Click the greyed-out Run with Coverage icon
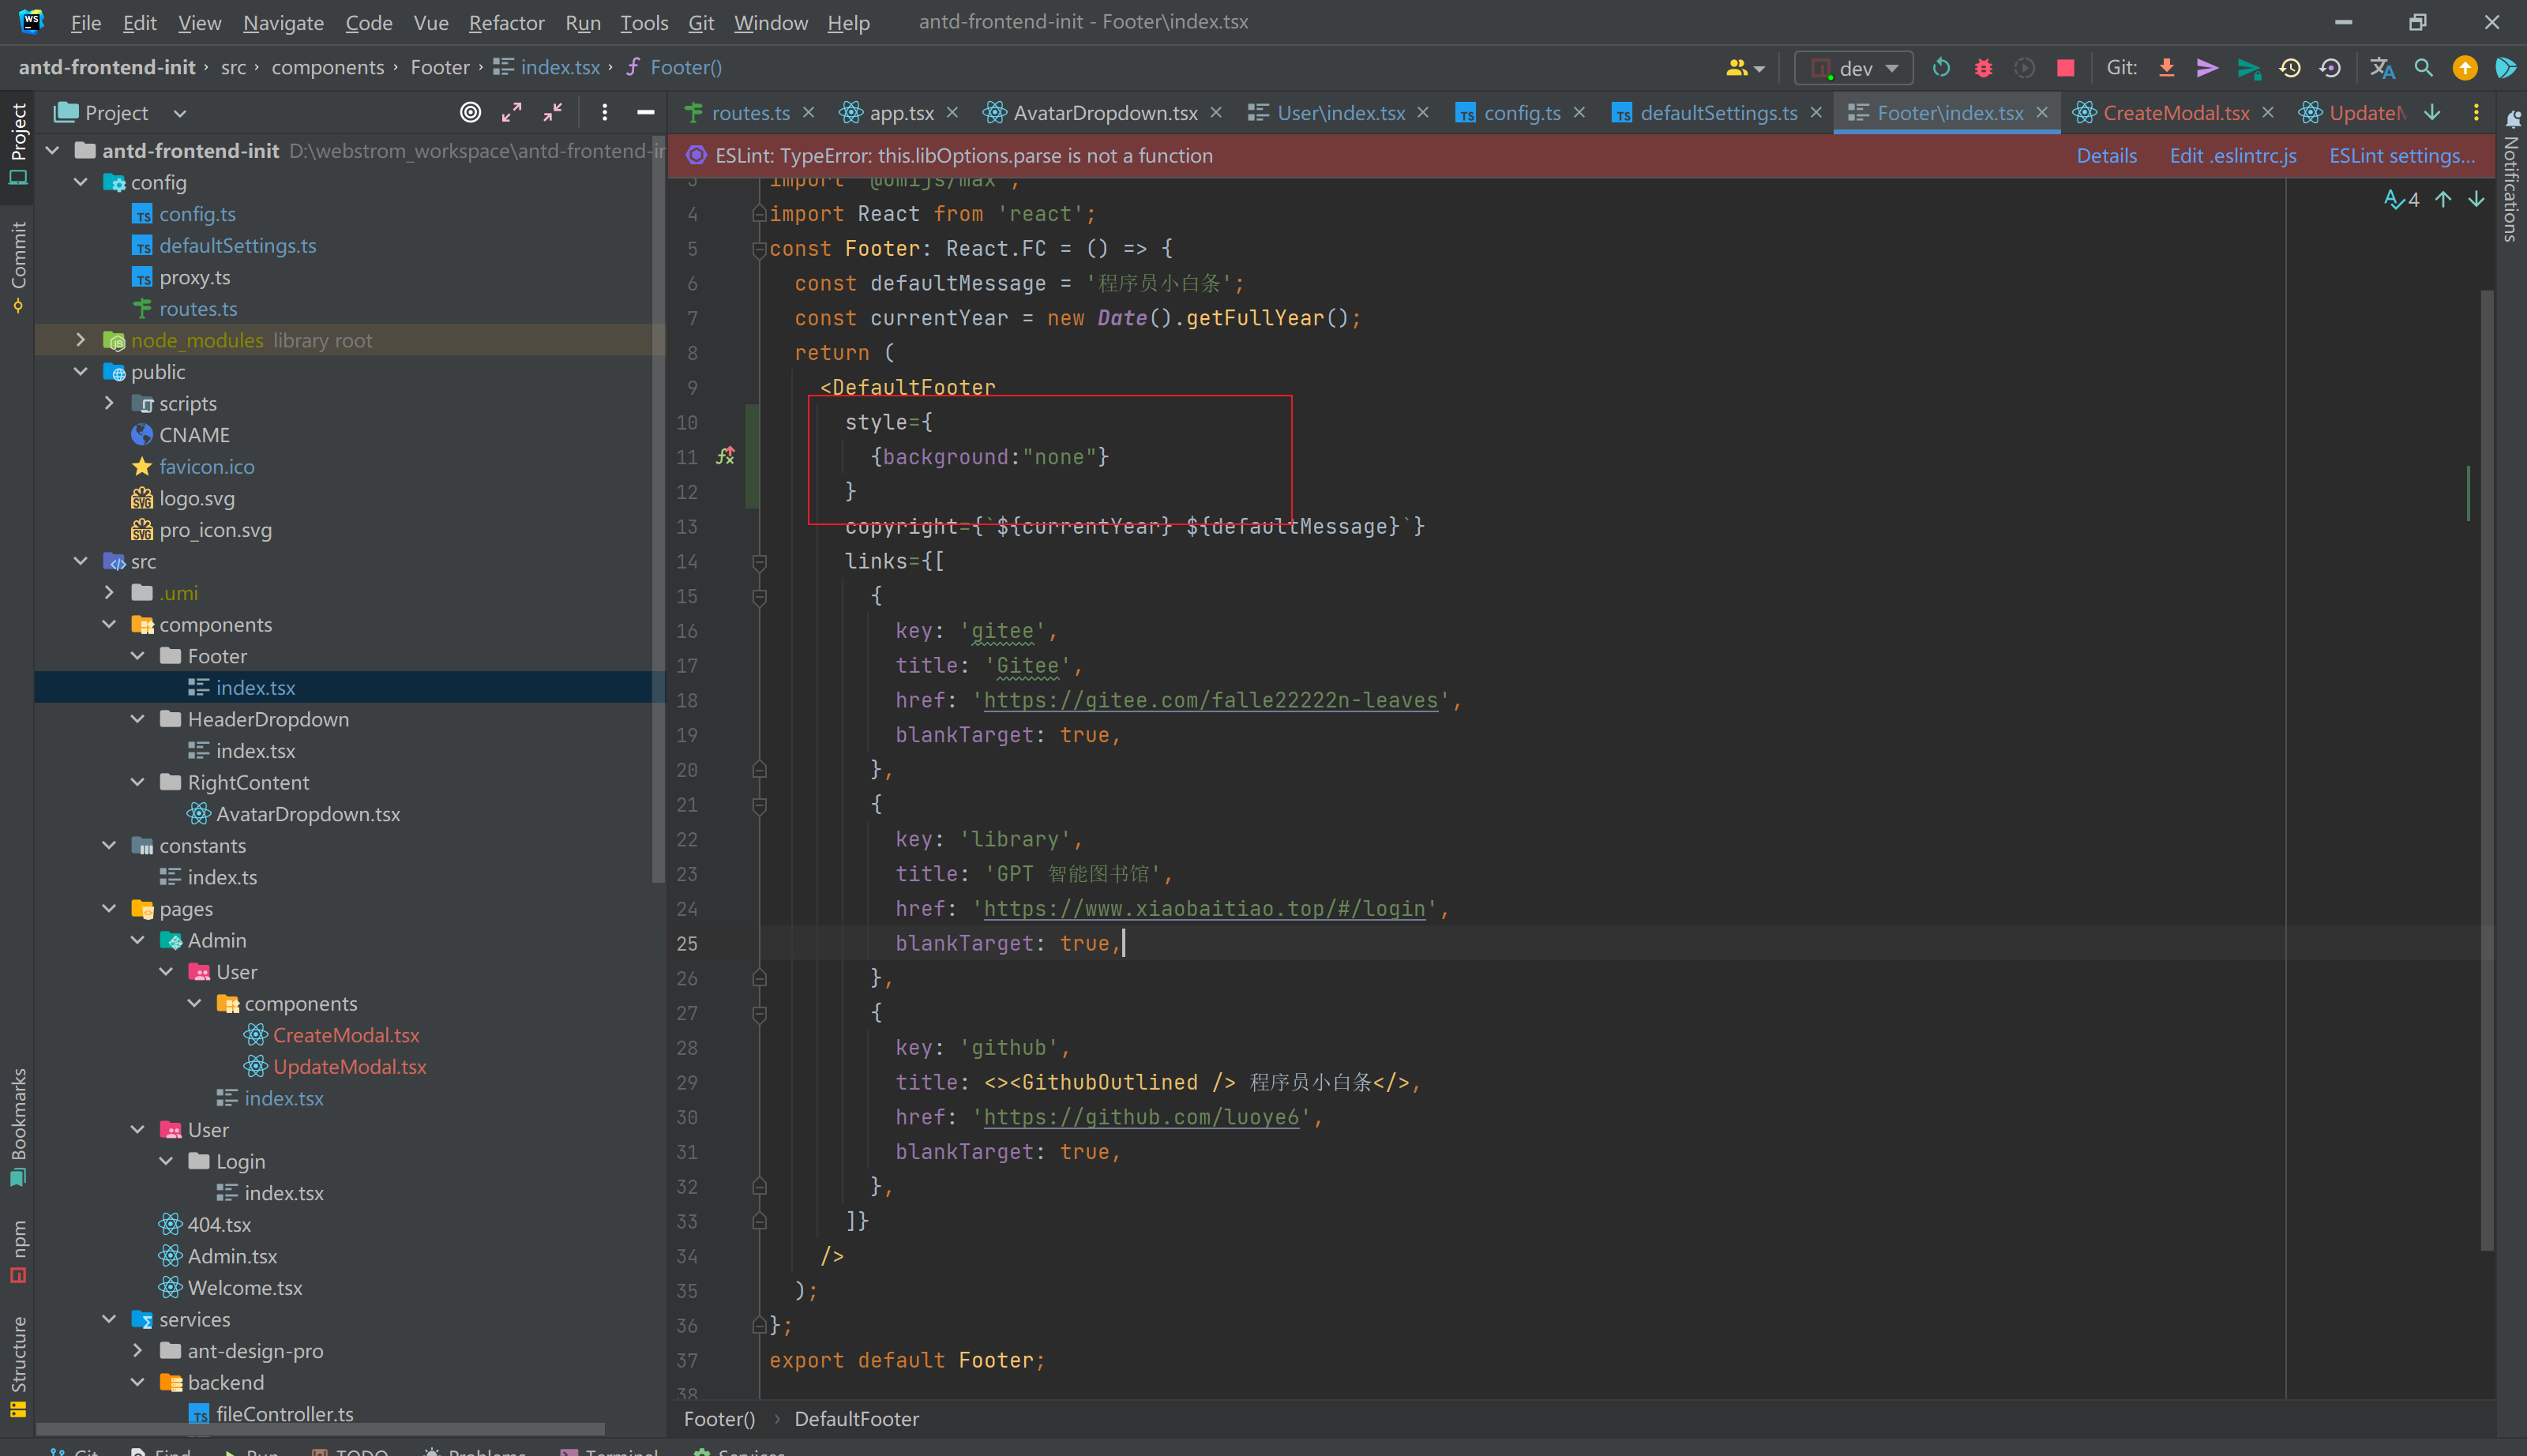This screenshot has width=2527, height=1456. pos(2024,68)
